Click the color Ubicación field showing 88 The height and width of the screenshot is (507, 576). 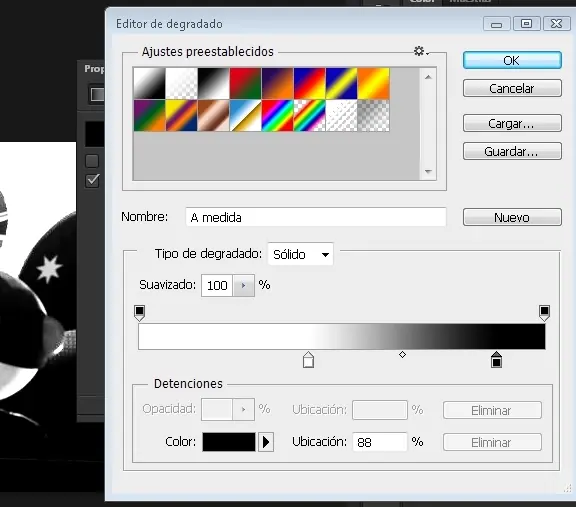coord(379,442)
